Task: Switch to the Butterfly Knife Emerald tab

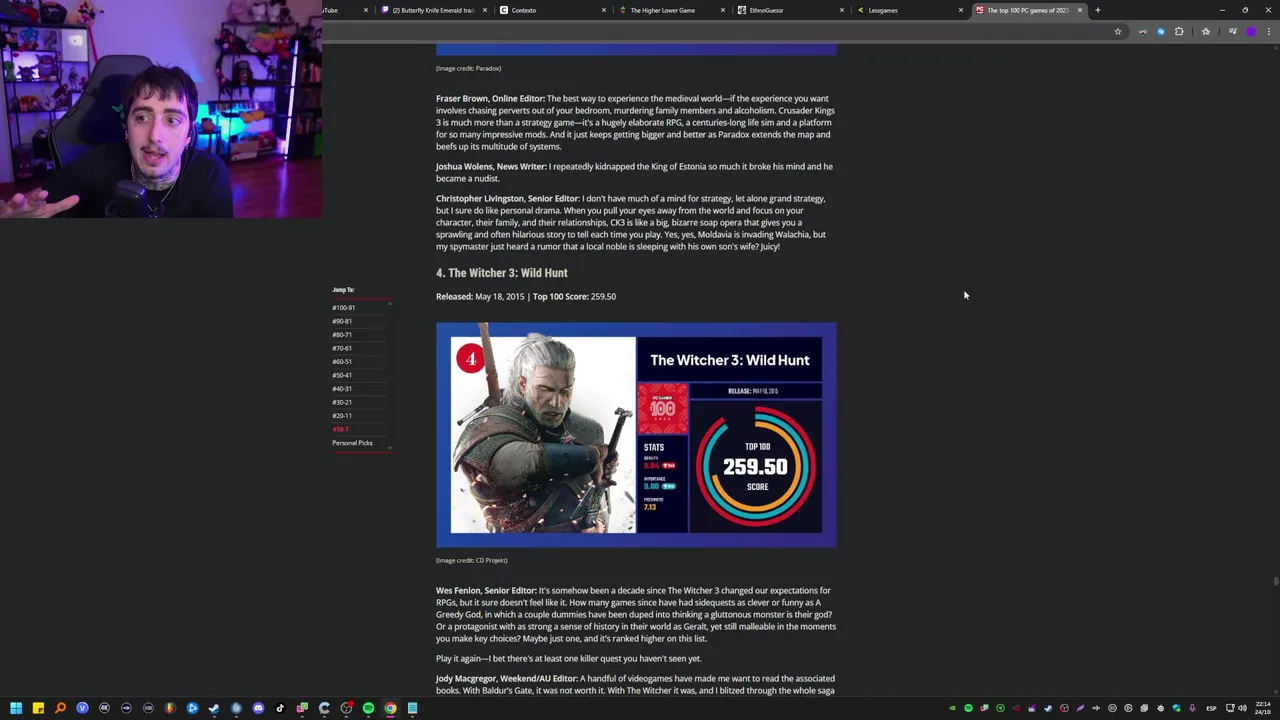Action: click(434, 10)
